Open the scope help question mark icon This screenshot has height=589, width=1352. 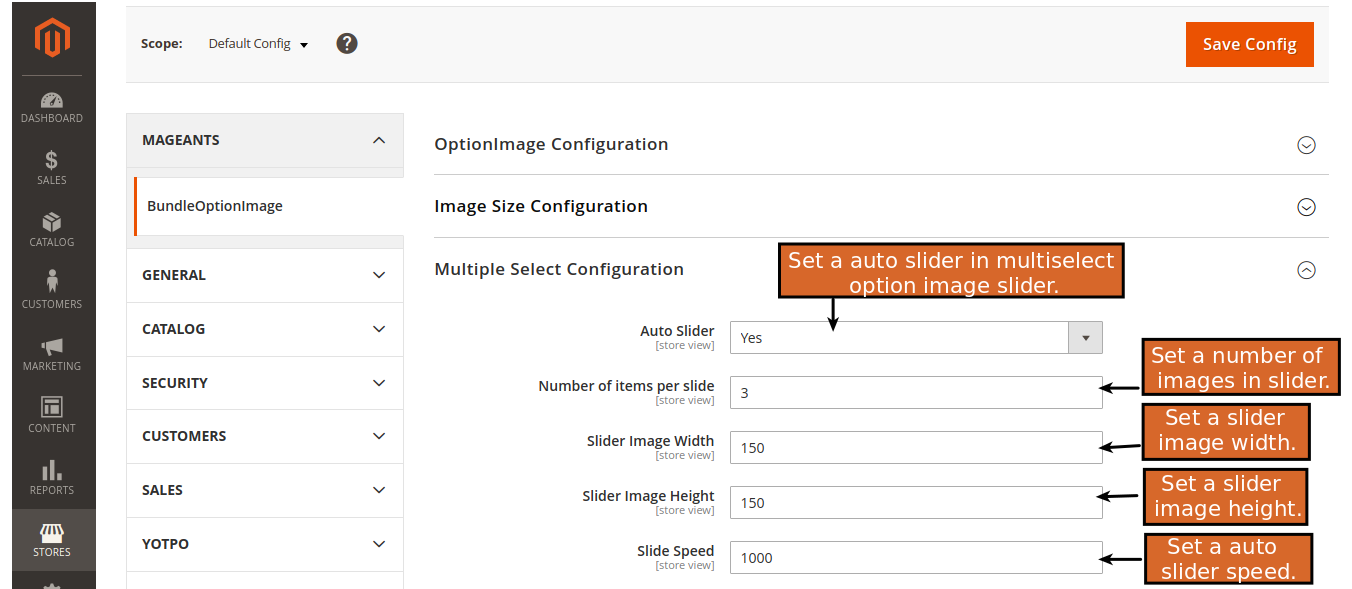tap(346, 43)
